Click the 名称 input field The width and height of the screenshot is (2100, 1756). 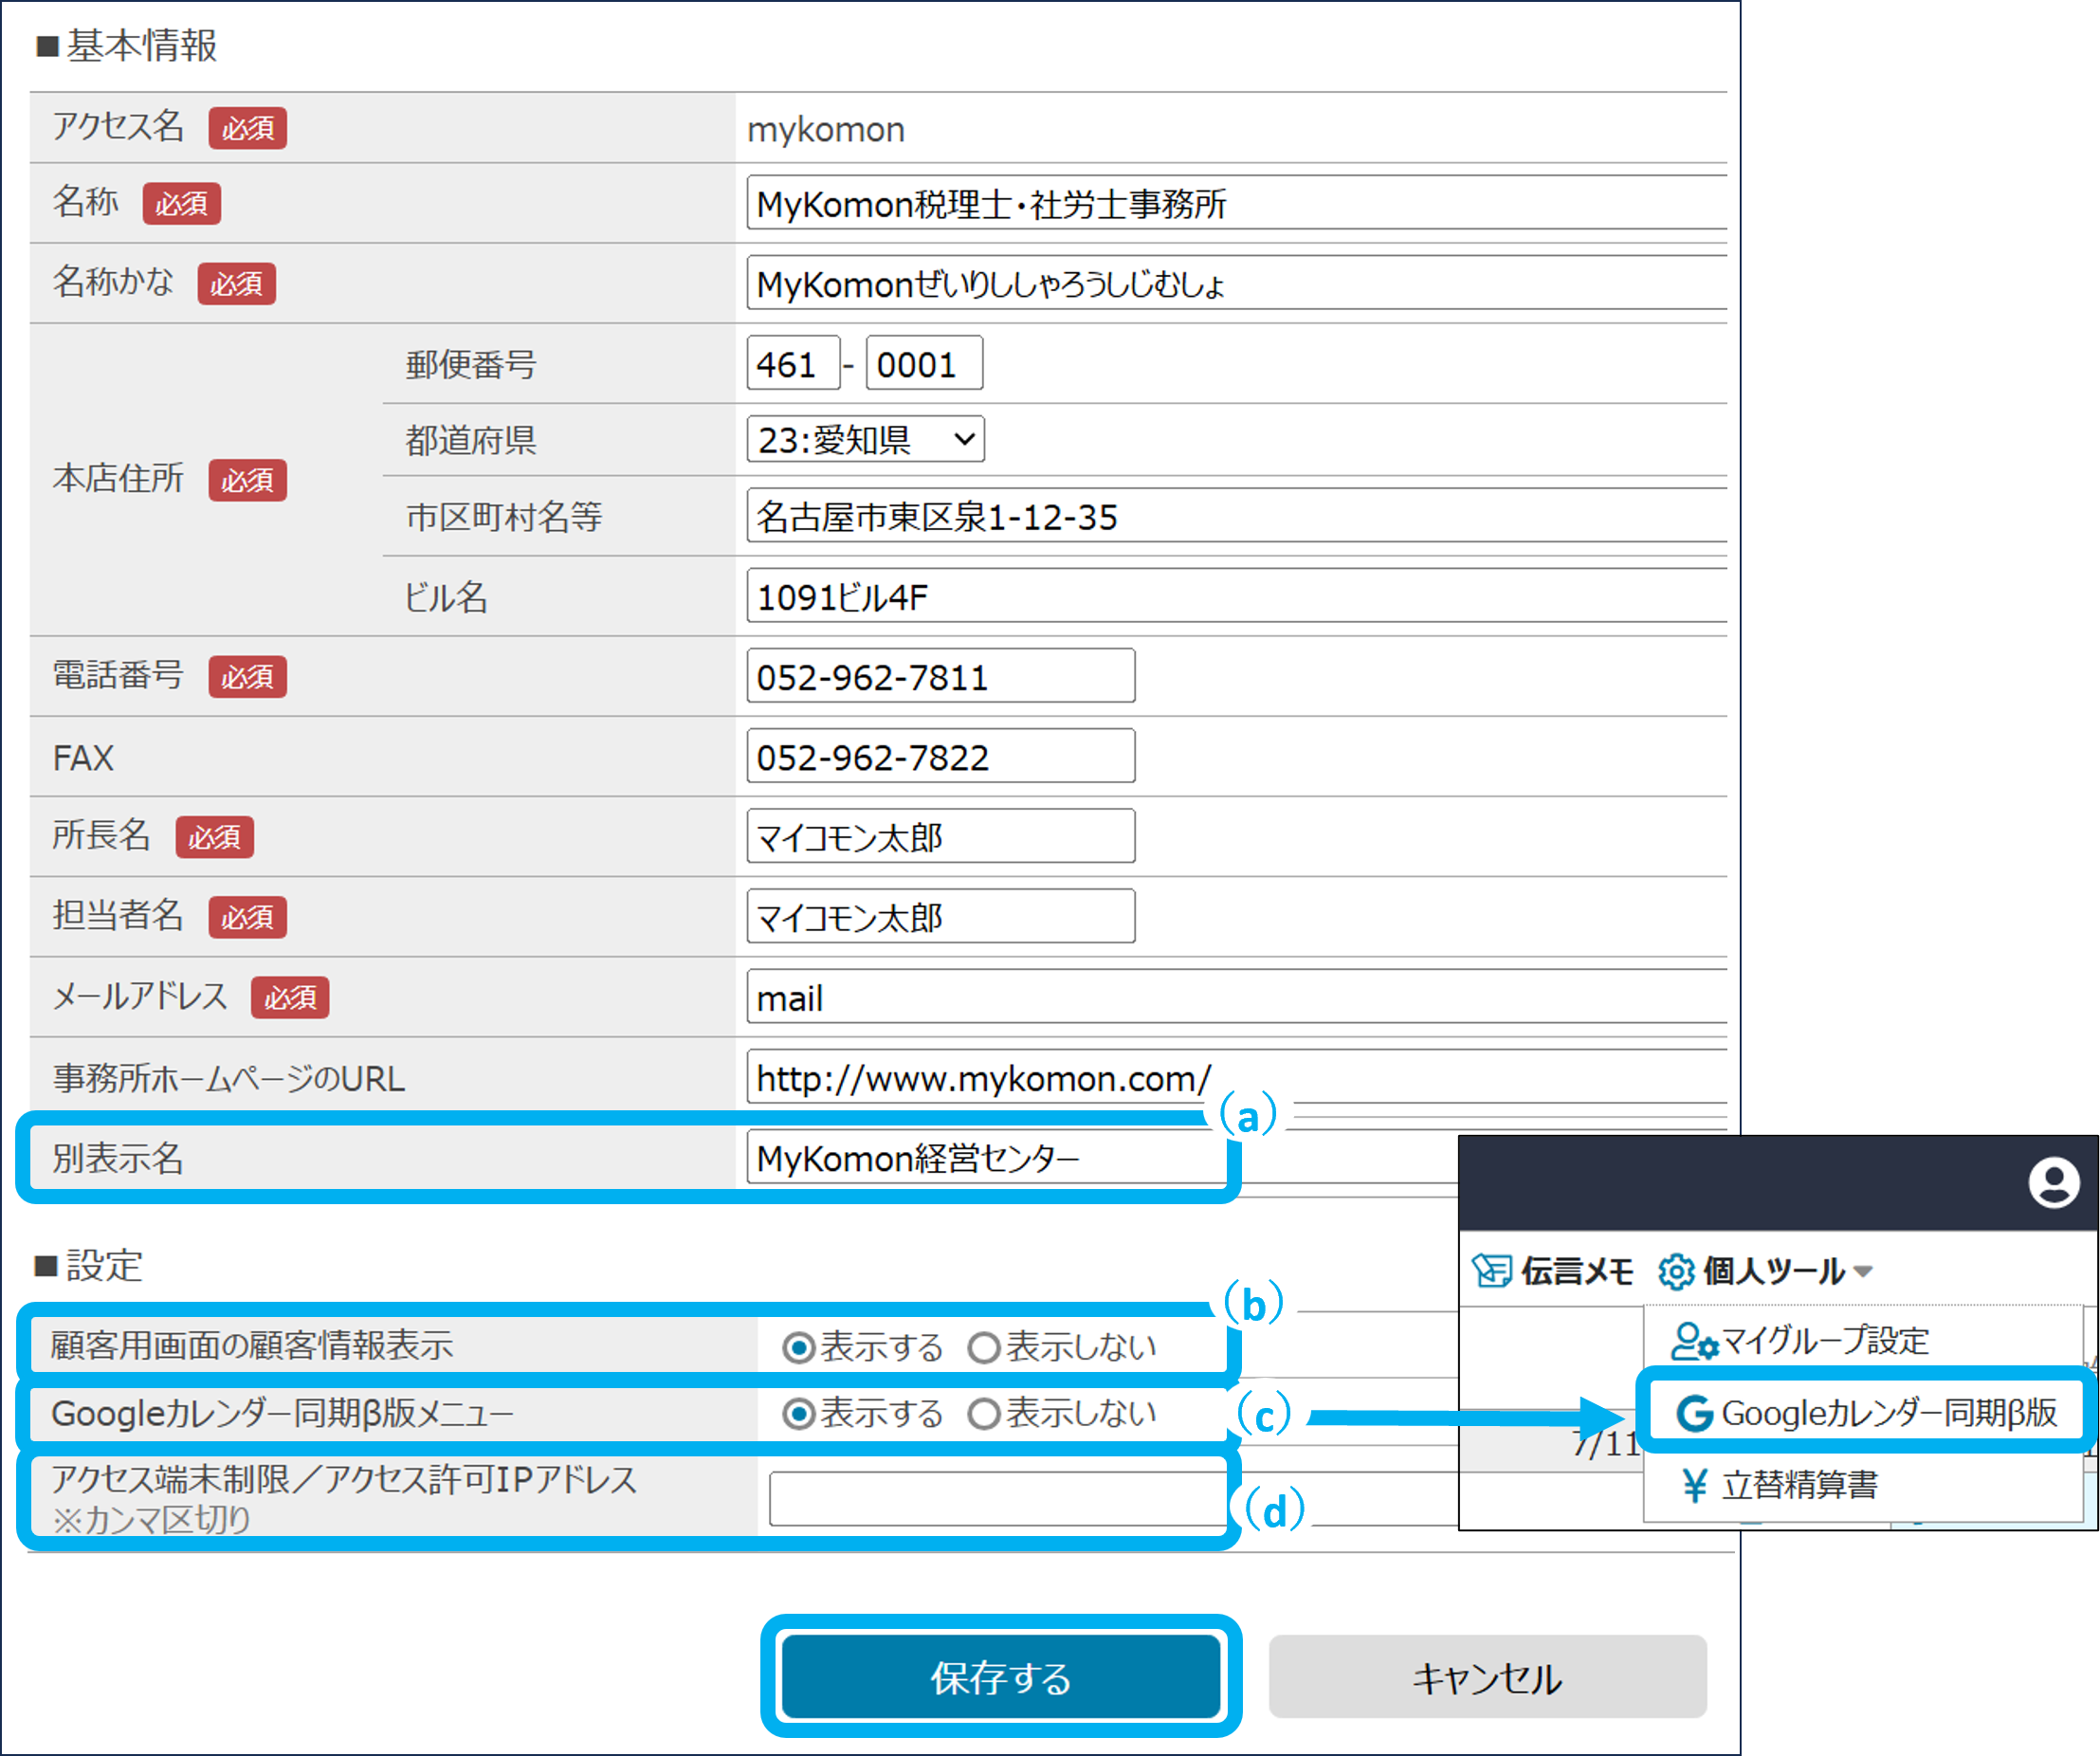point(1237,203)
